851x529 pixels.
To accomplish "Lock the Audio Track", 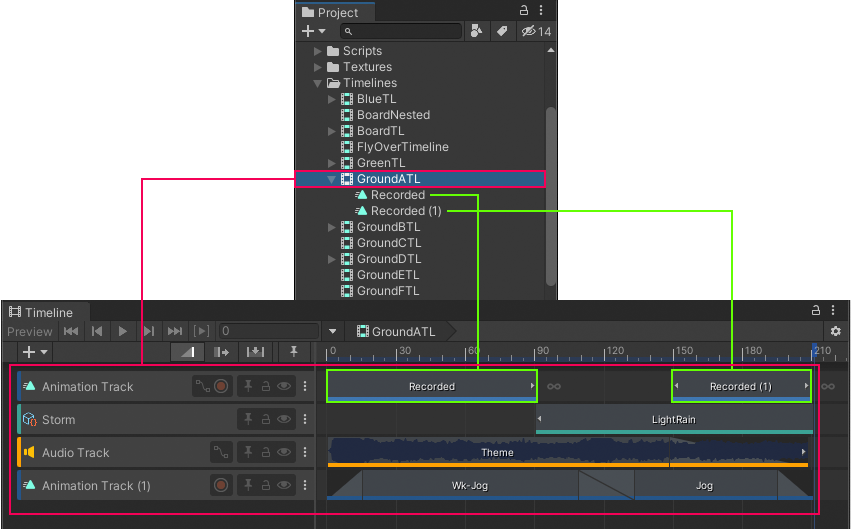I will [x=266, y=452].
